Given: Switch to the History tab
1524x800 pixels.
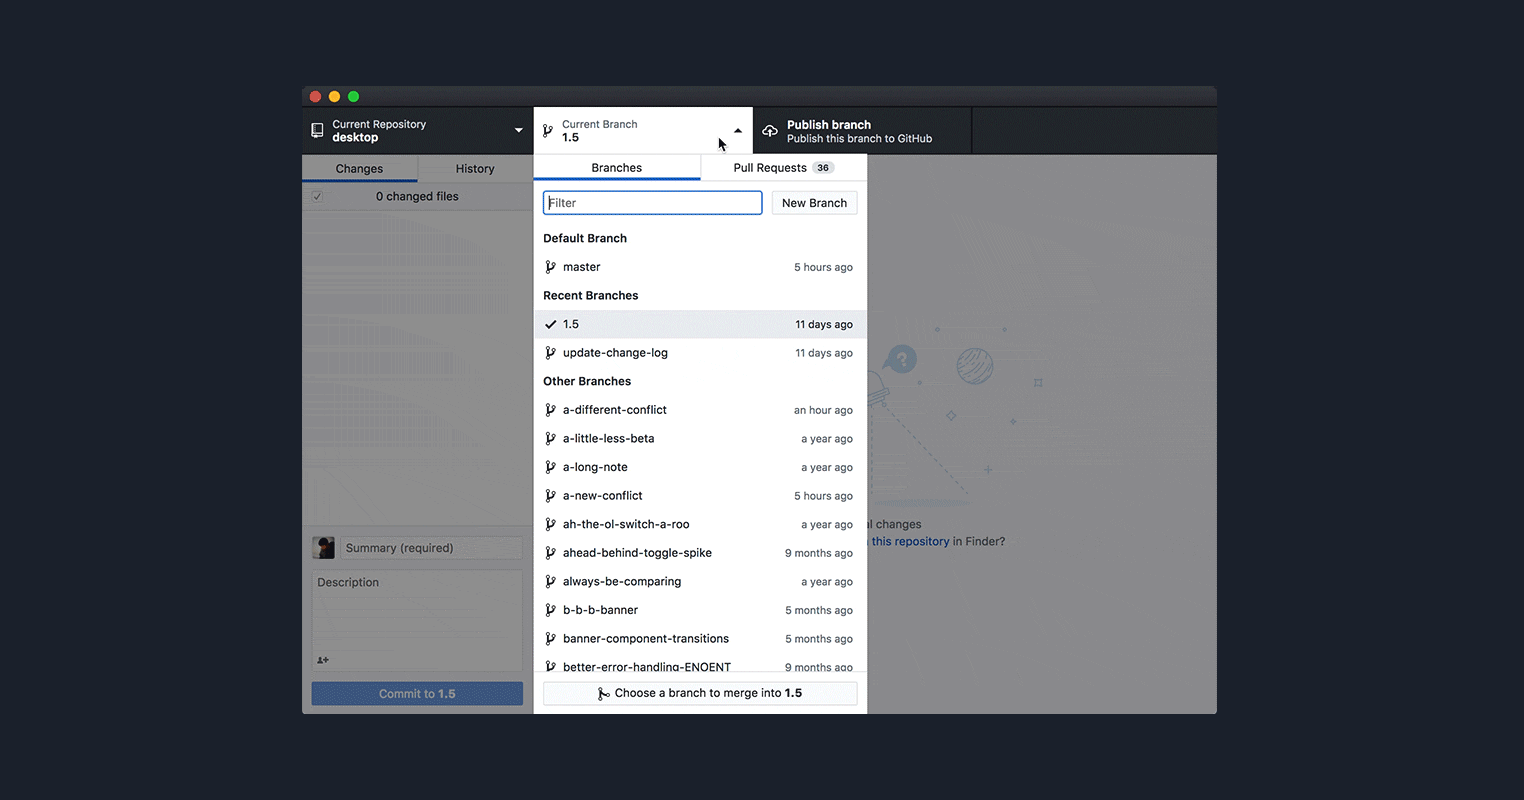Looking at the screenshot, I should pyautogui.click(x=474, y=168).
